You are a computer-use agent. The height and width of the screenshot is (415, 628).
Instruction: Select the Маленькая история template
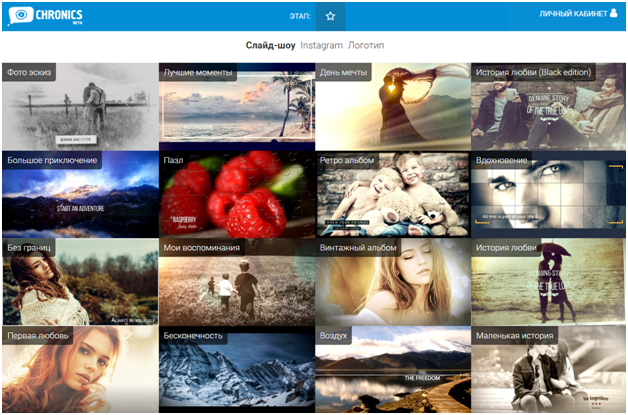[549, 369]
